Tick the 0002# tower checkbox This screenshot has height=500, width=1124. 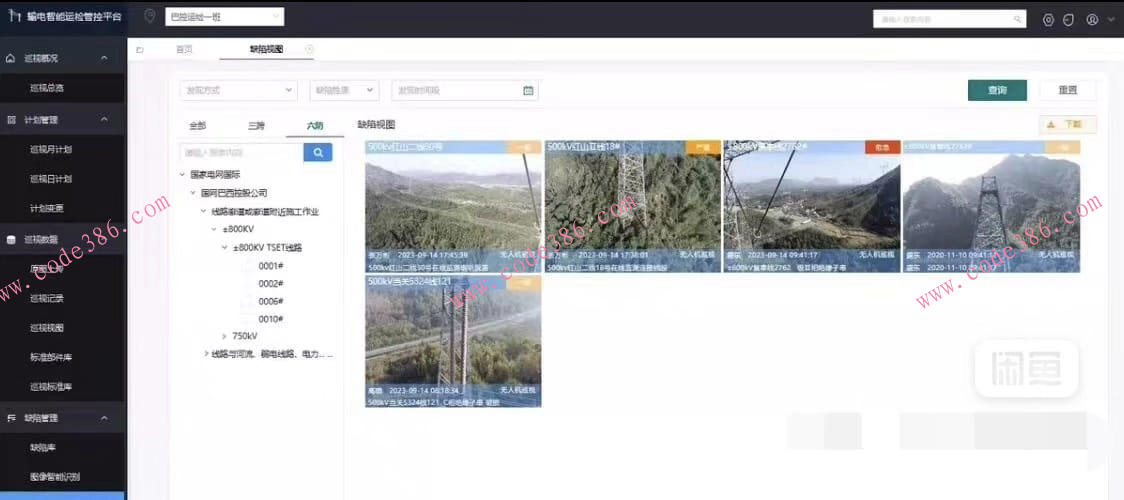(249, 284)
